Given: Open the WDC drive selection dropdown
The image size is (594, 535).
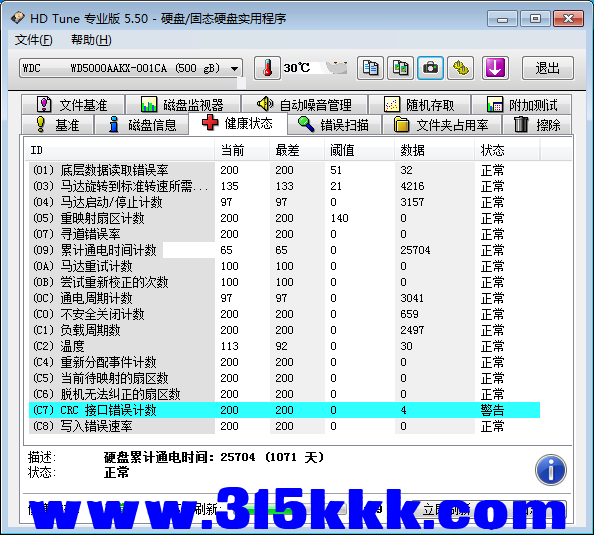Looking at the screenshot, I should (131, 68).
